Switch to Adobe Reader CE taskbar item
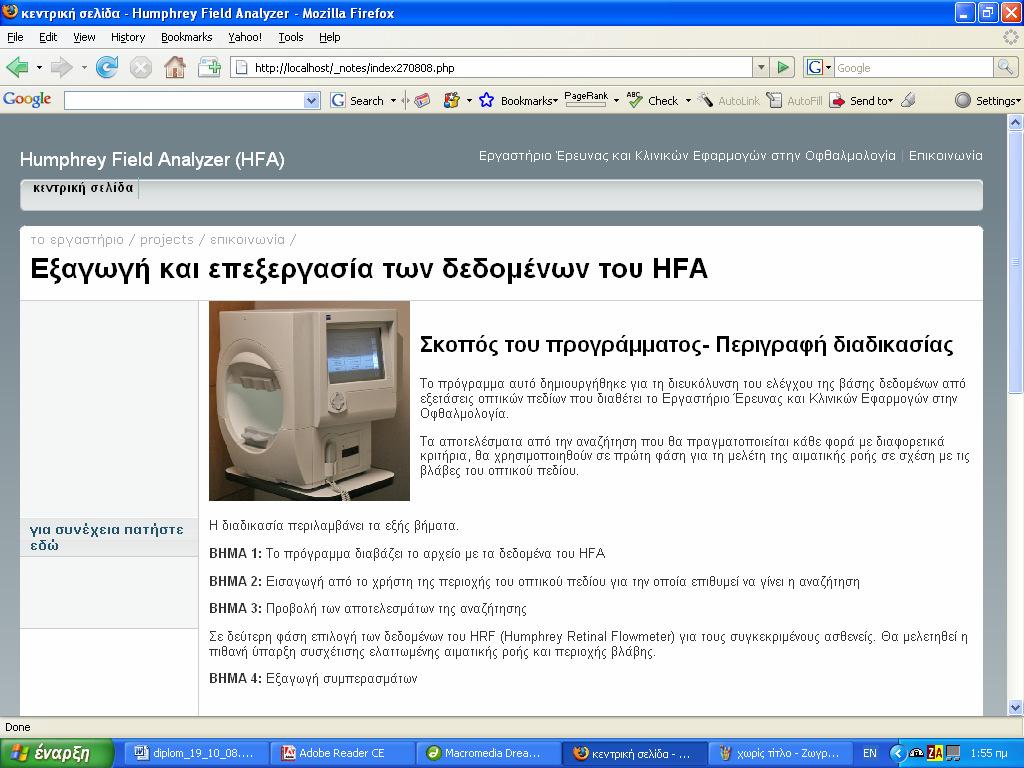 [x=342, y=753]
